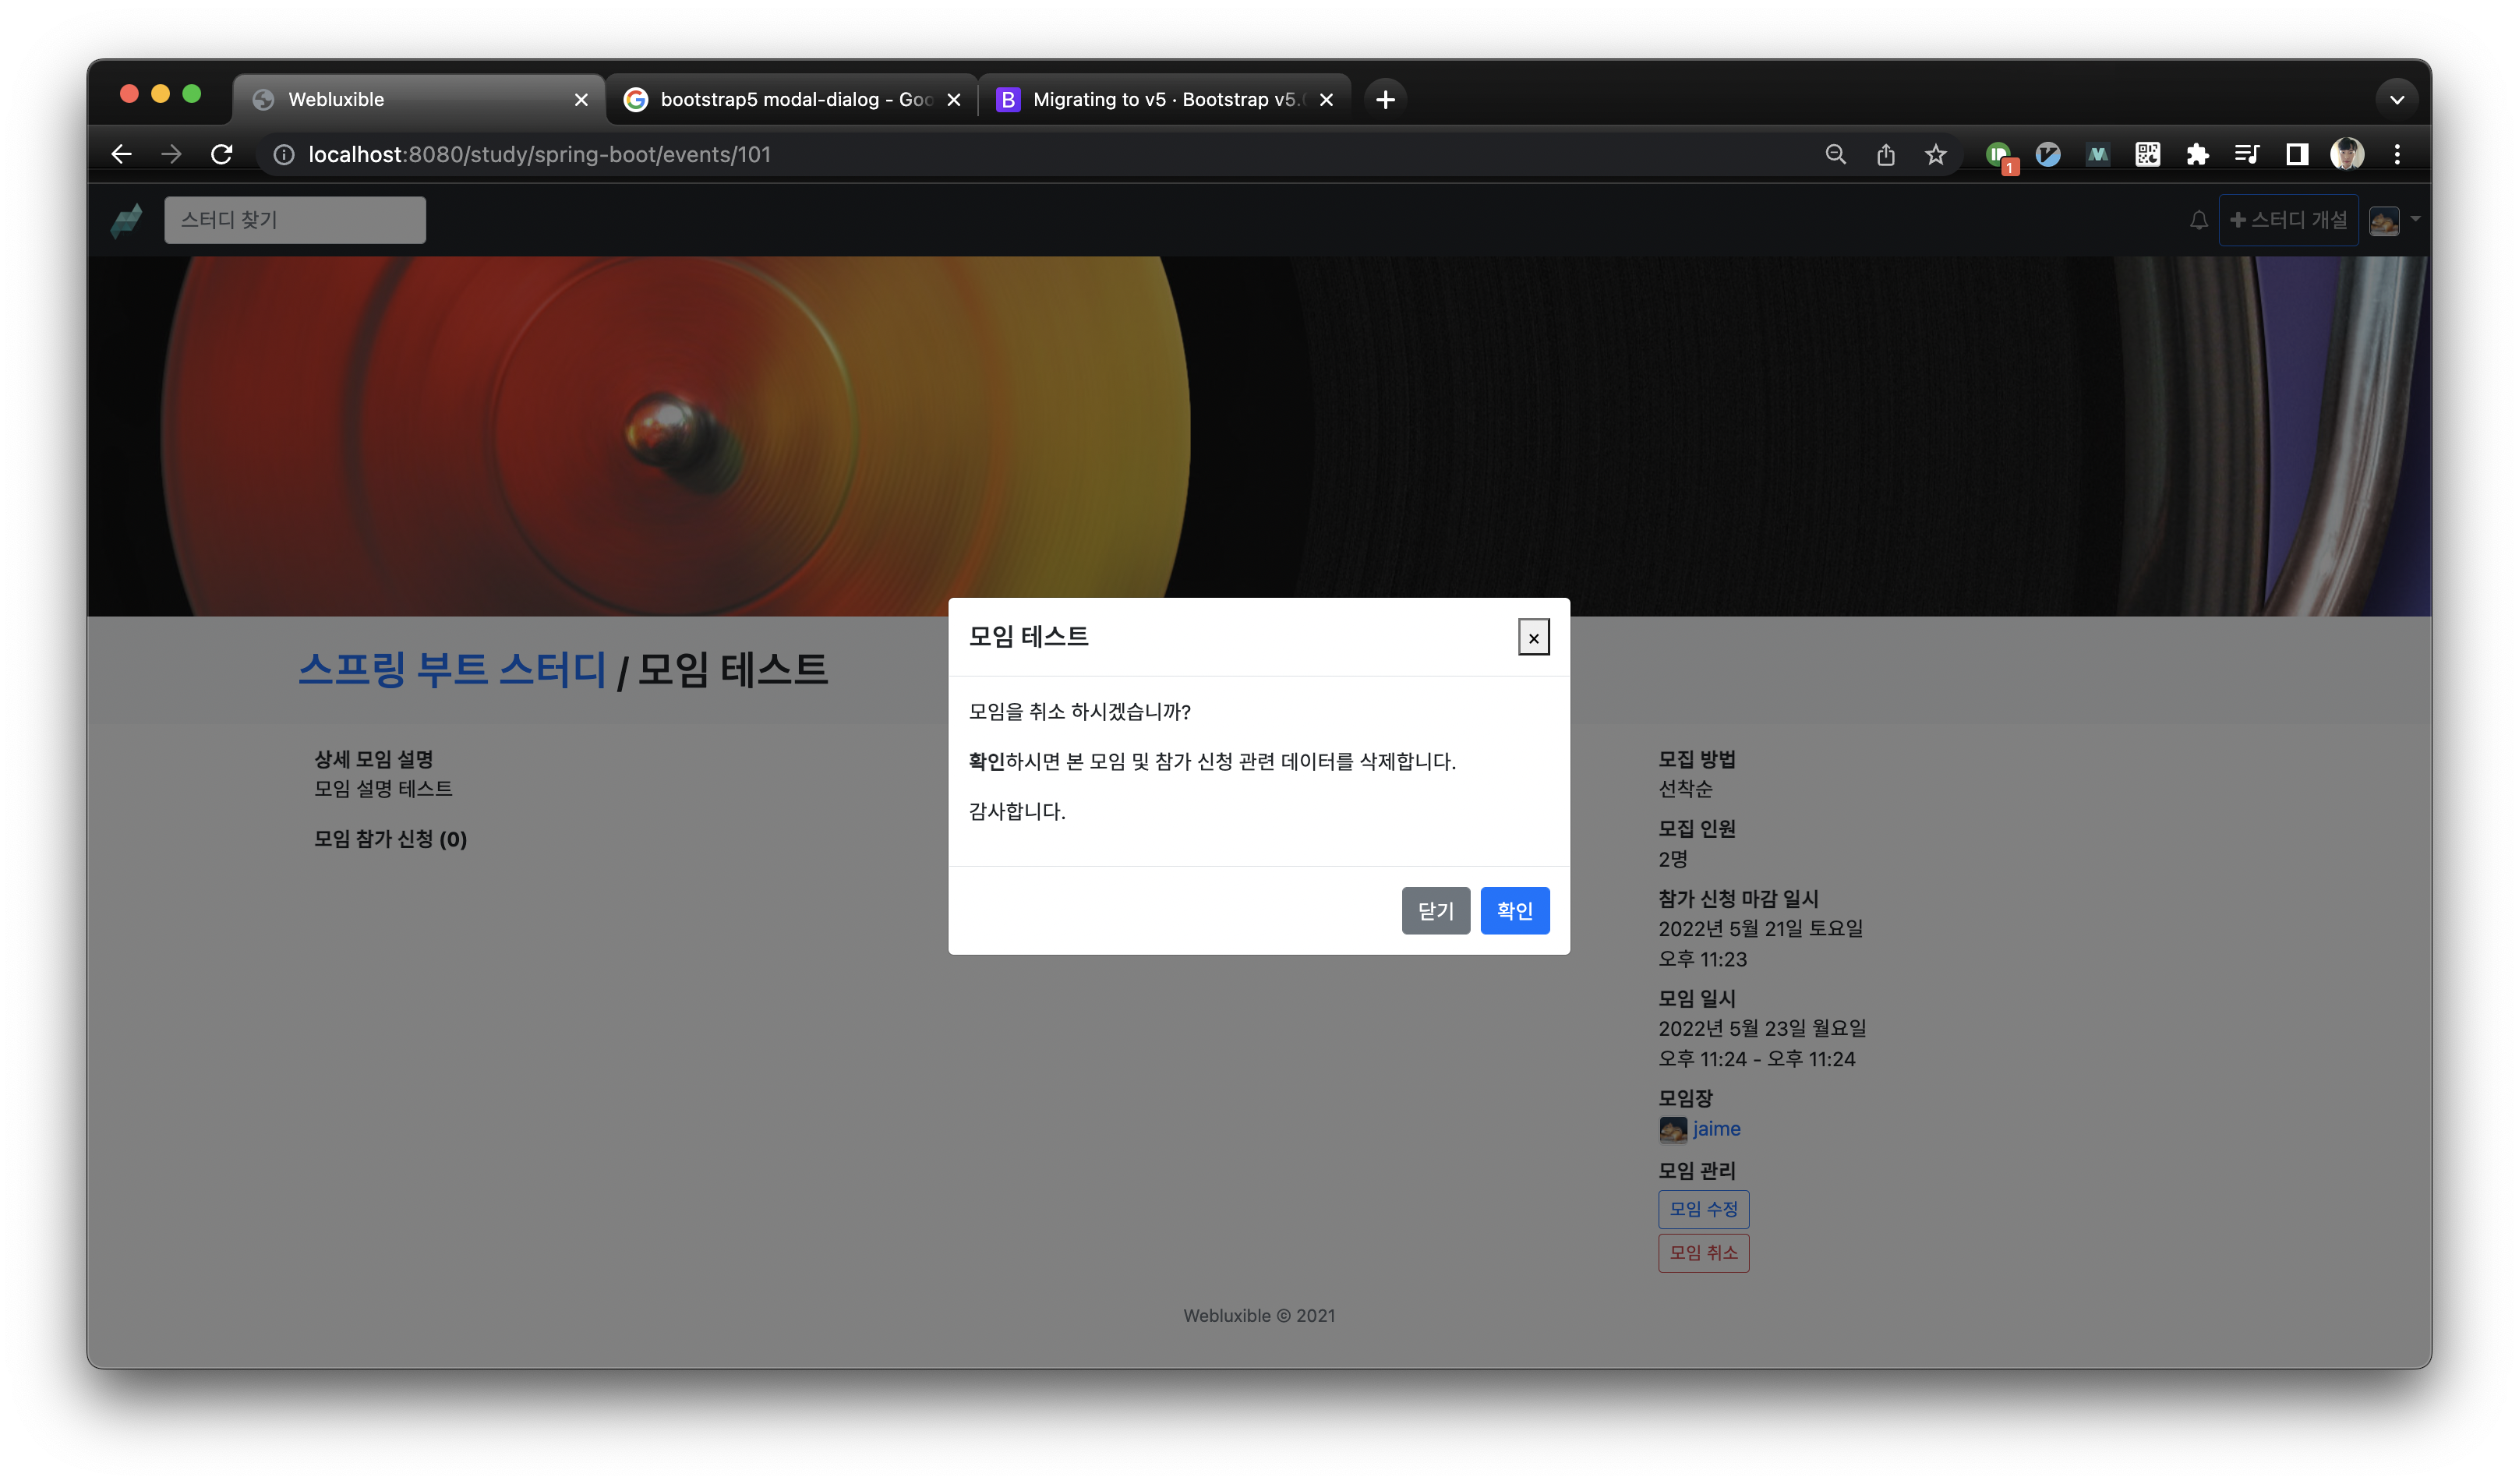
Task: Close the 모임 테스트 modal with X
Action: coord(1533,637)
